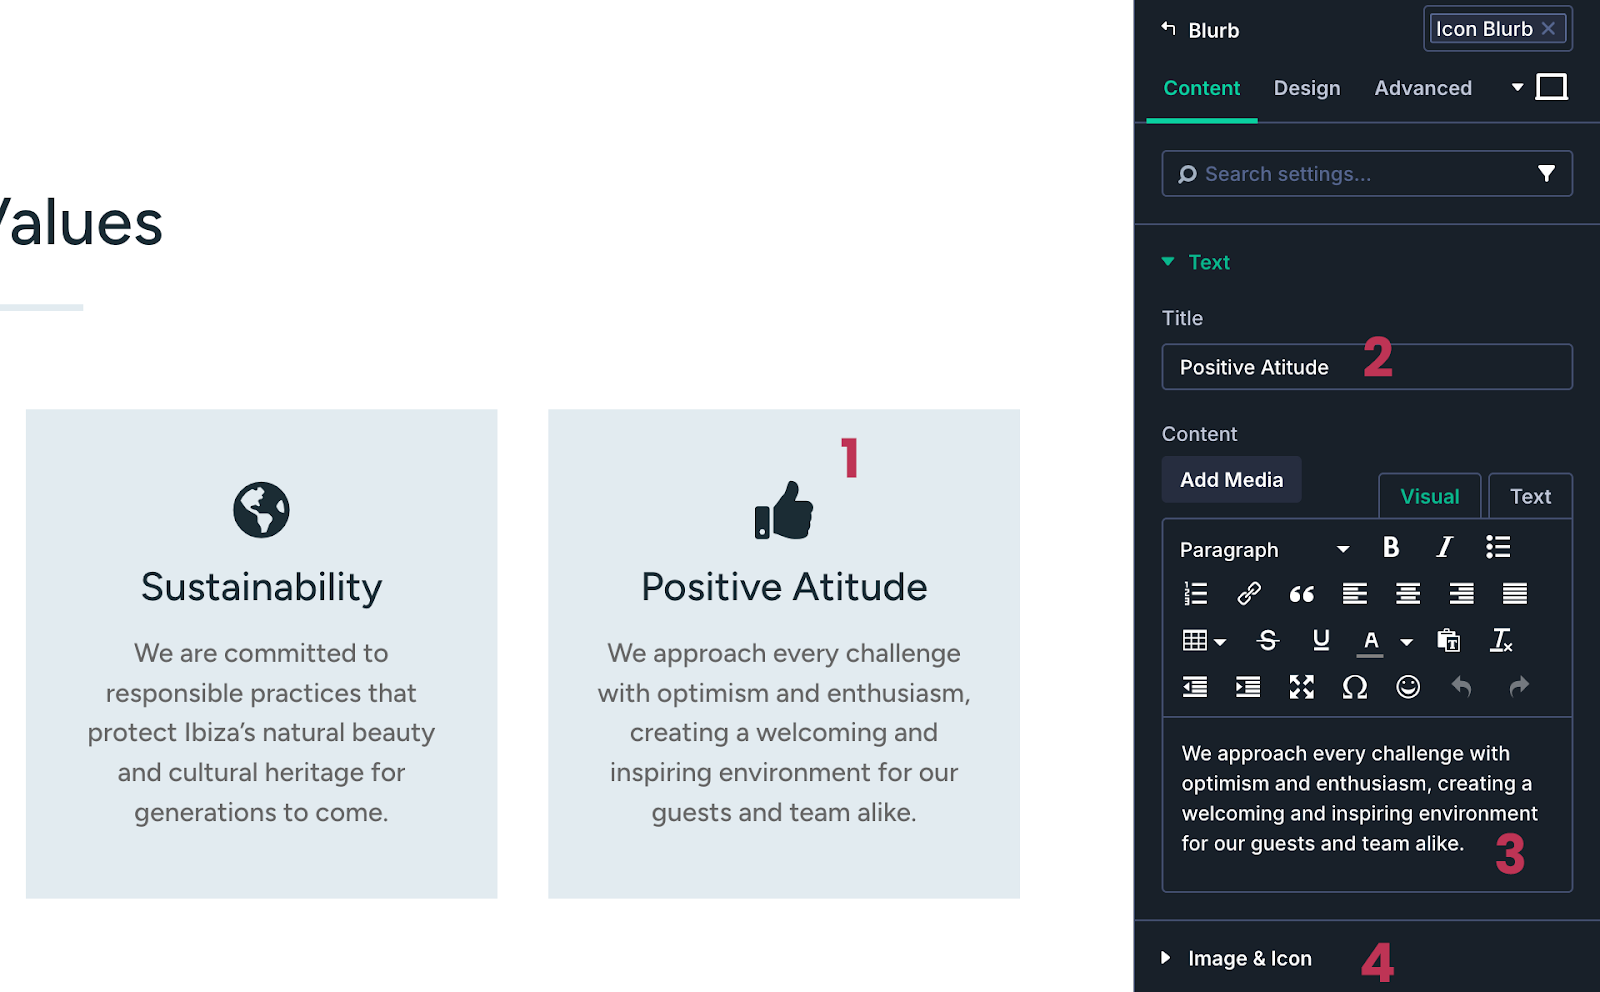Toggle the settings filter on the search bar
The height and width of the screenshot is (992, 1600).
click(x=1547, y=173)
